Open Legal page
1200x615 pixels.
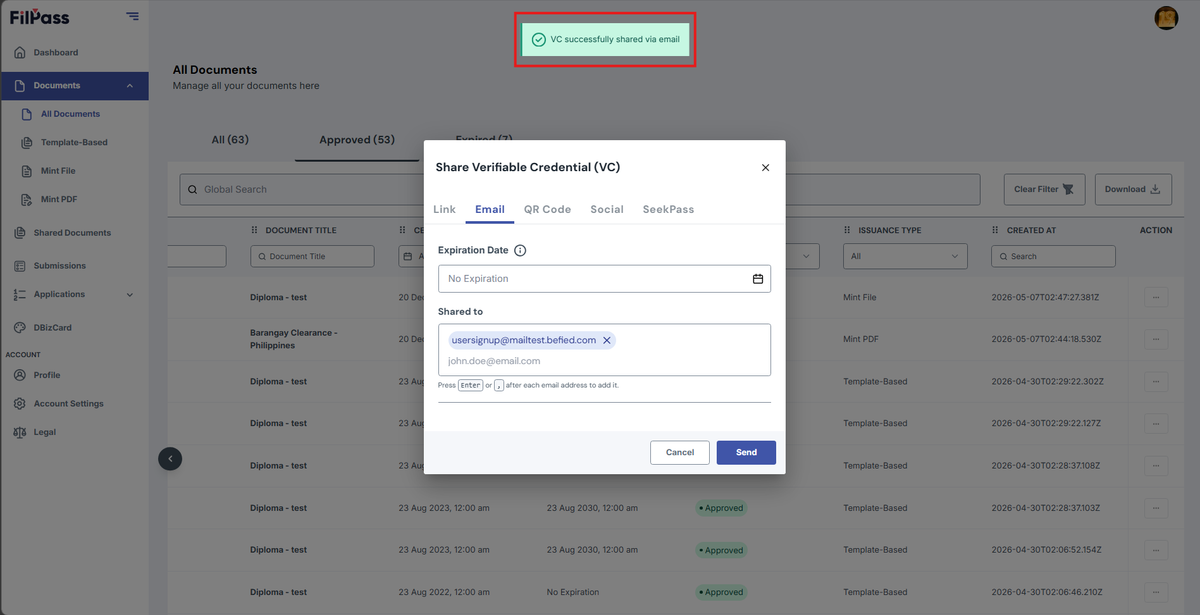(45, 432)
